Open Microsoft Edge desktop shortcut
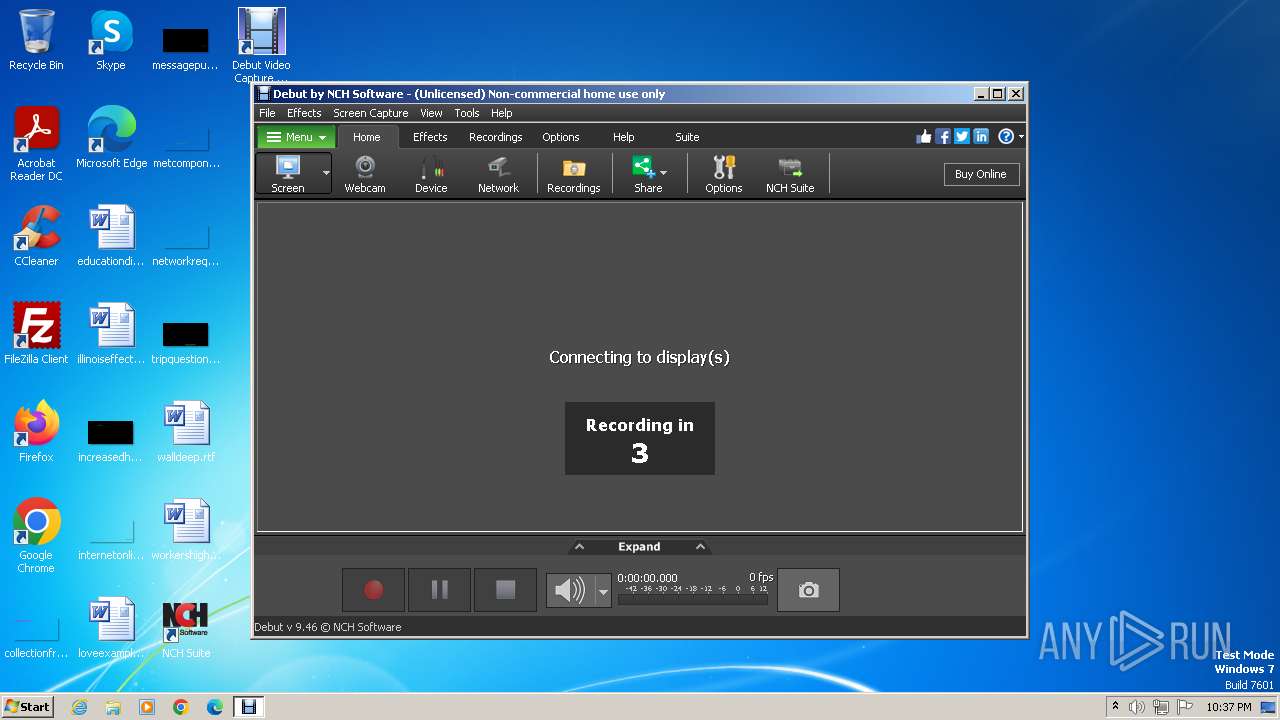Viewport: 1280px width, 720px height. 111,138
